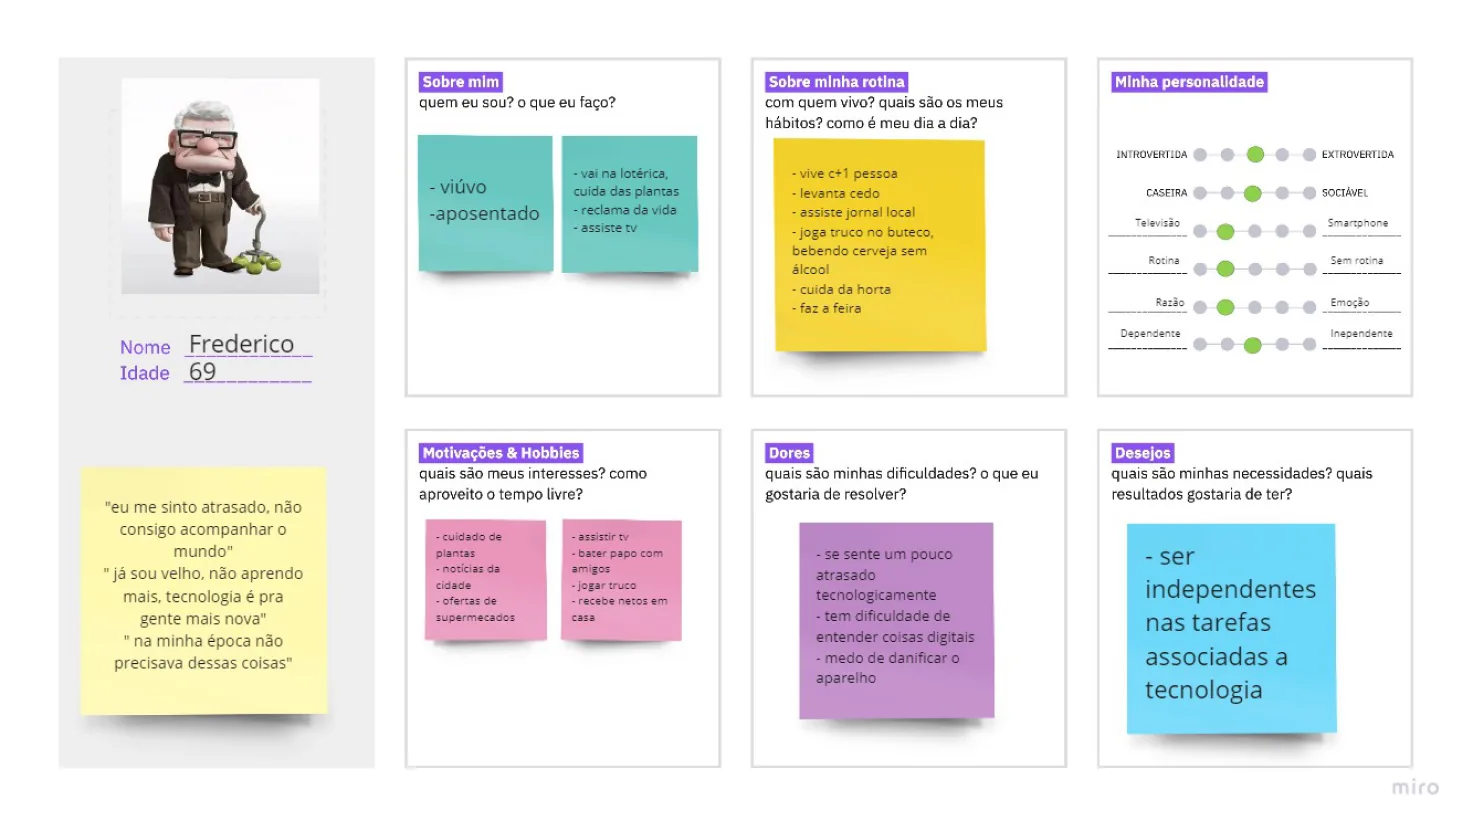Select the green dot on Caseira–Sociável scale
This screenshot has width=1473, height=829.
click(1252, 193)
